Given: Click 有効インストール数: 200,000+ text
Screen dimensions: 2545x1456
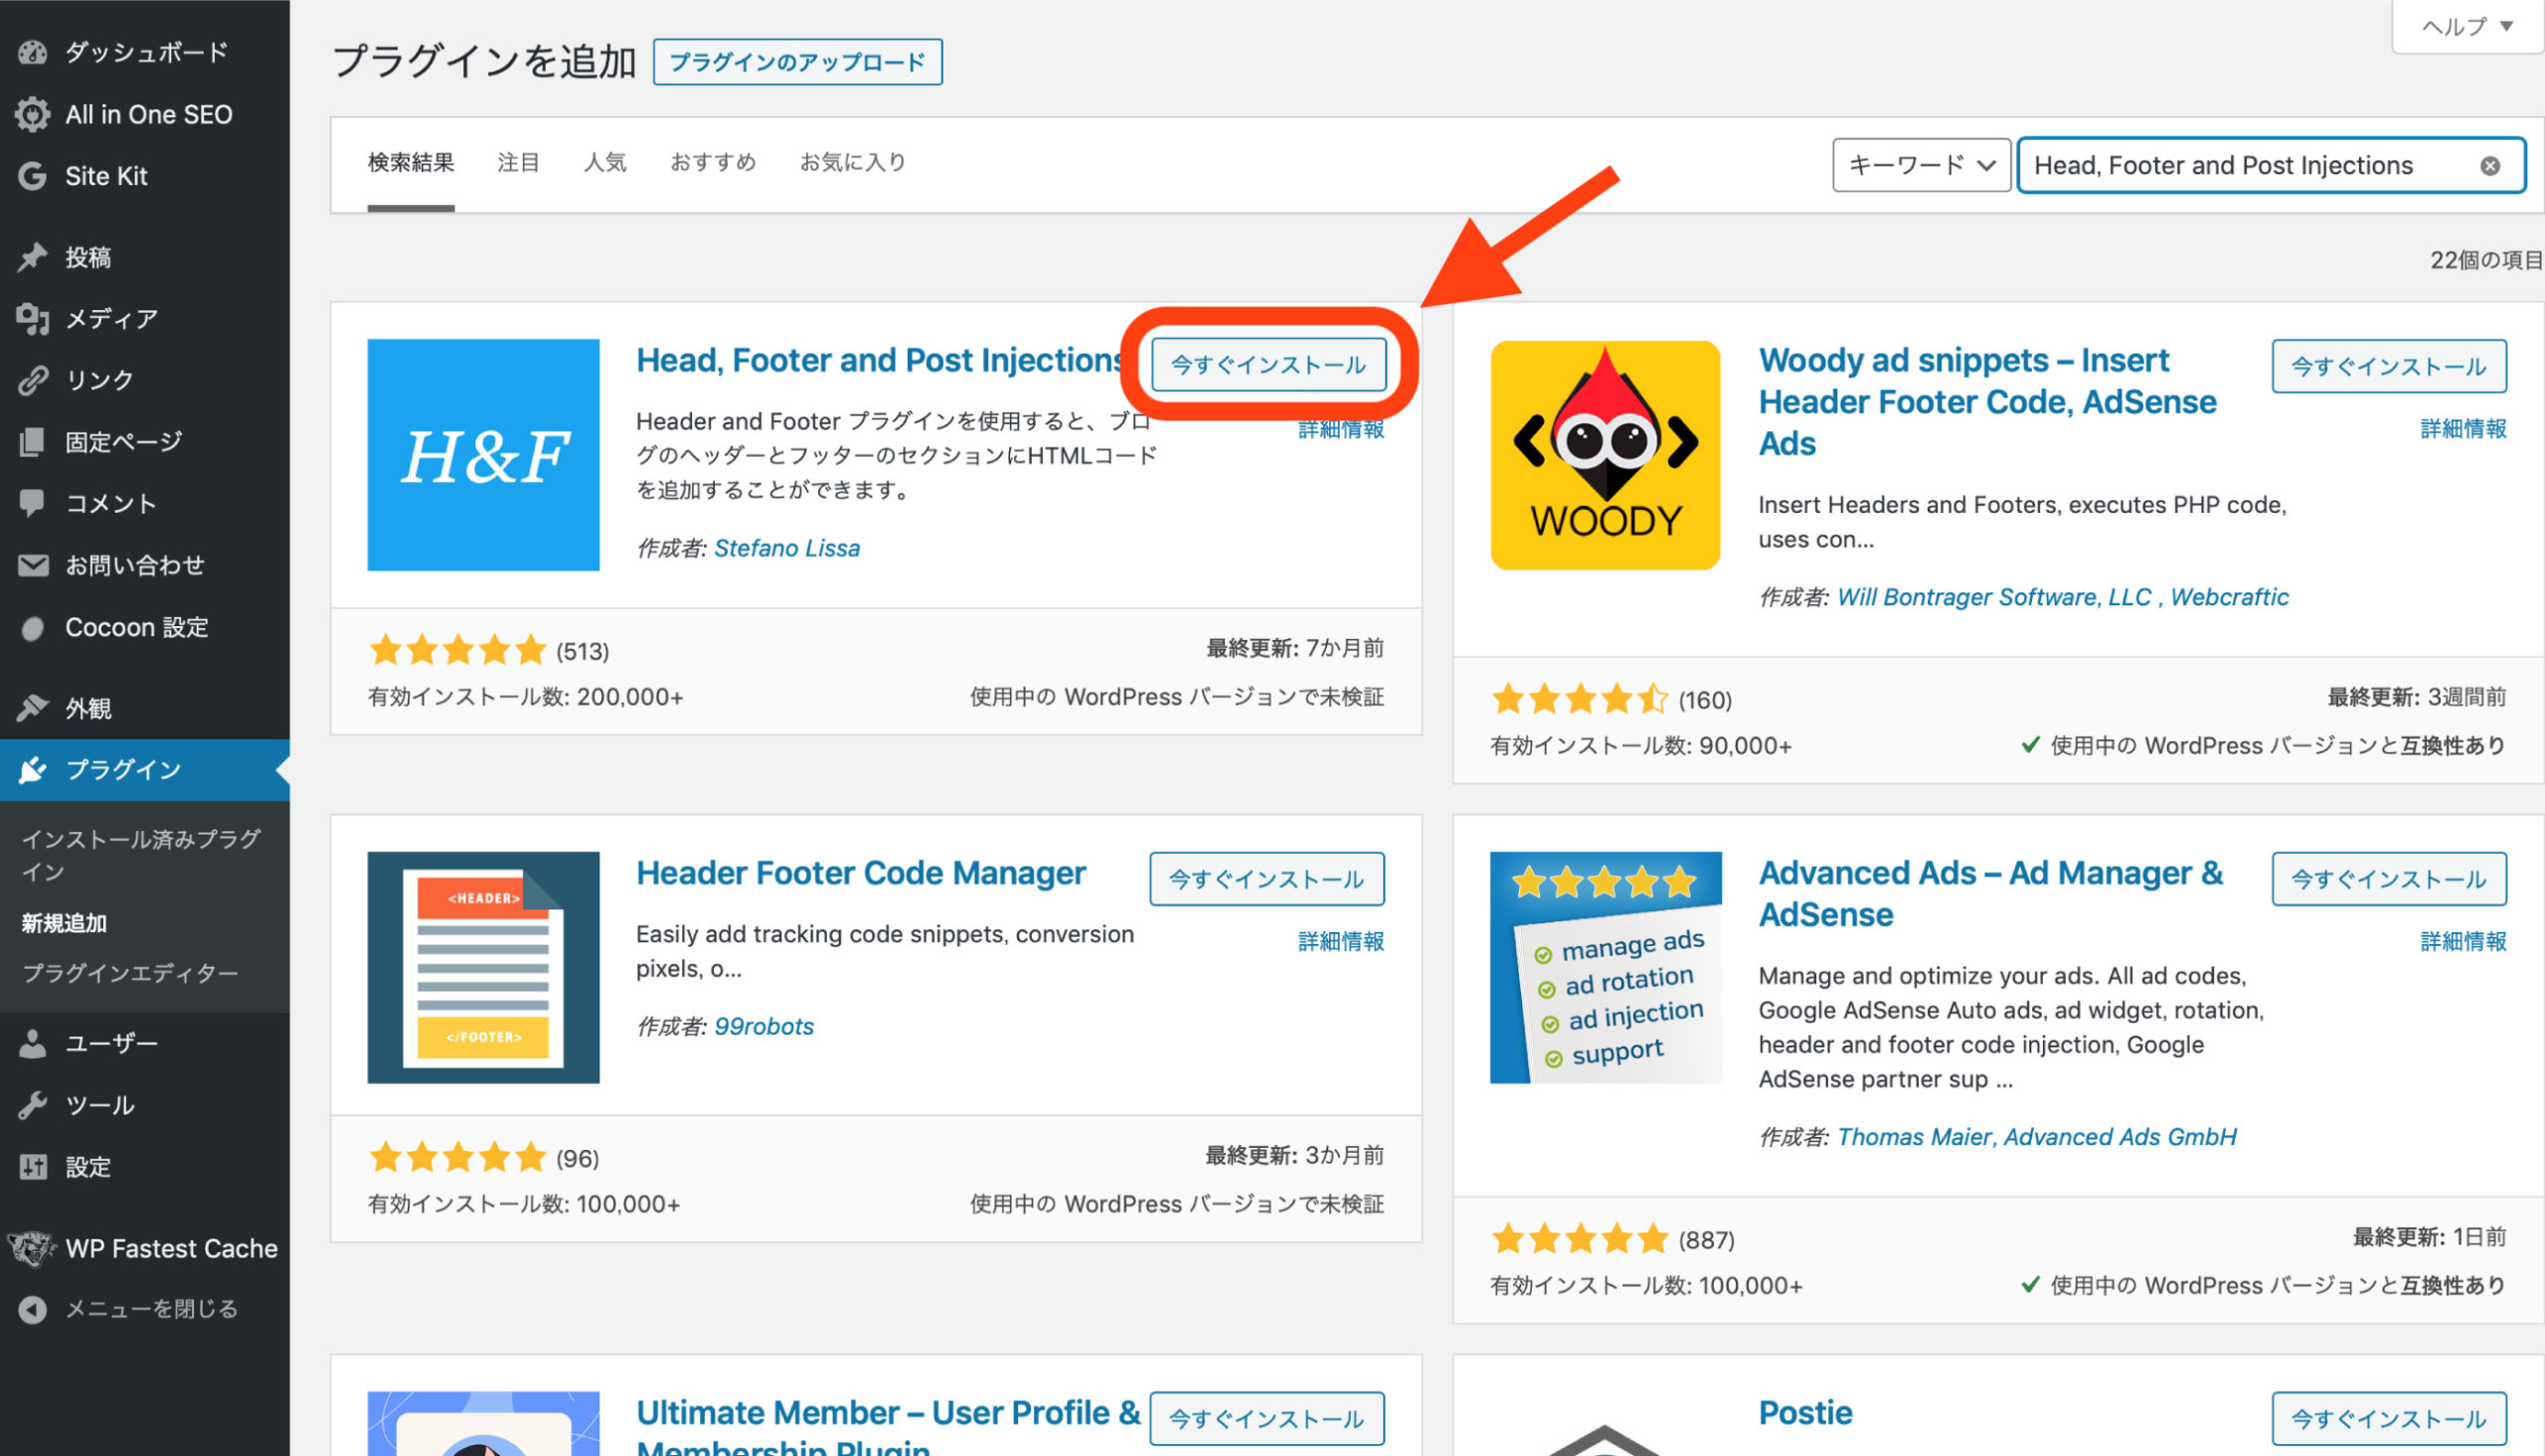Looking at the screenshot, I should tap(525, 697).
